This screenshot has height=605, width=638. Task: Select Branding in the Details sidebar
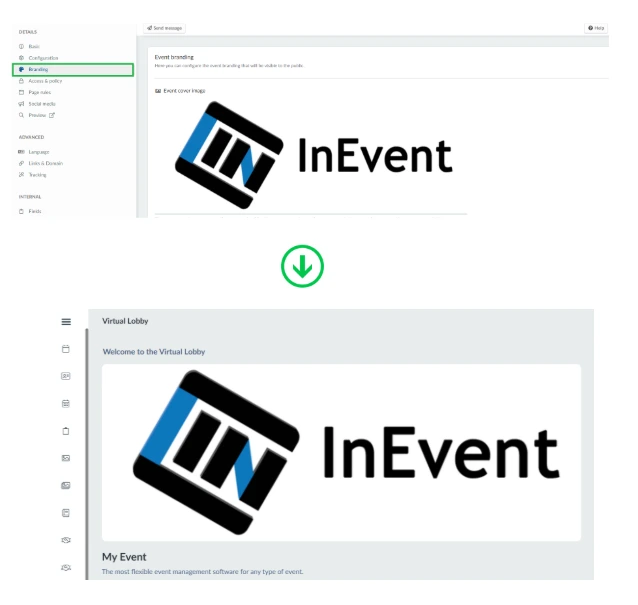coord(73,70)
